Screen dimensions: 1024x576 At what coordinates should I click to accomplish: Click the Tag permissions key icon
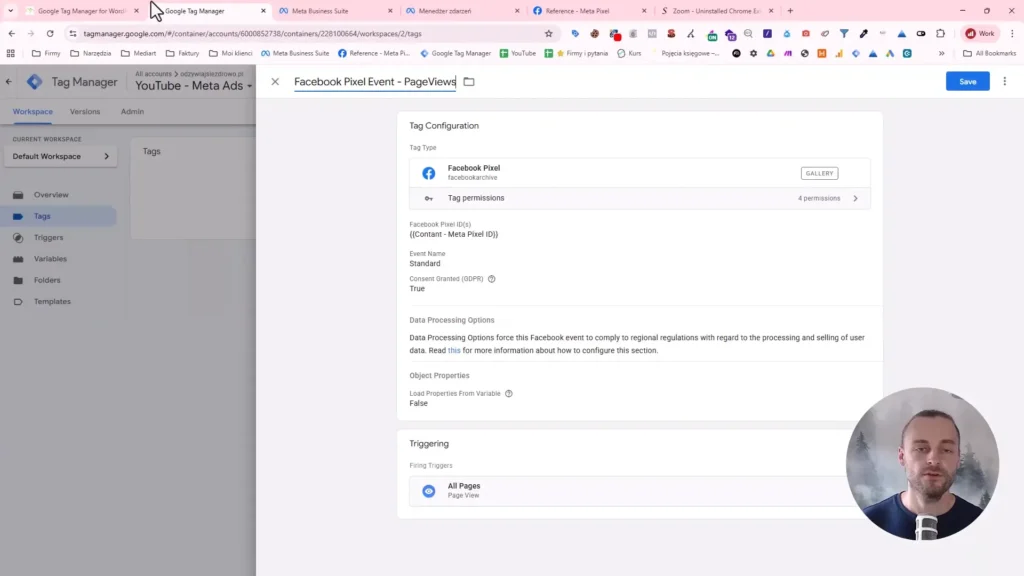pyautogui.click(x=428, y=199)
